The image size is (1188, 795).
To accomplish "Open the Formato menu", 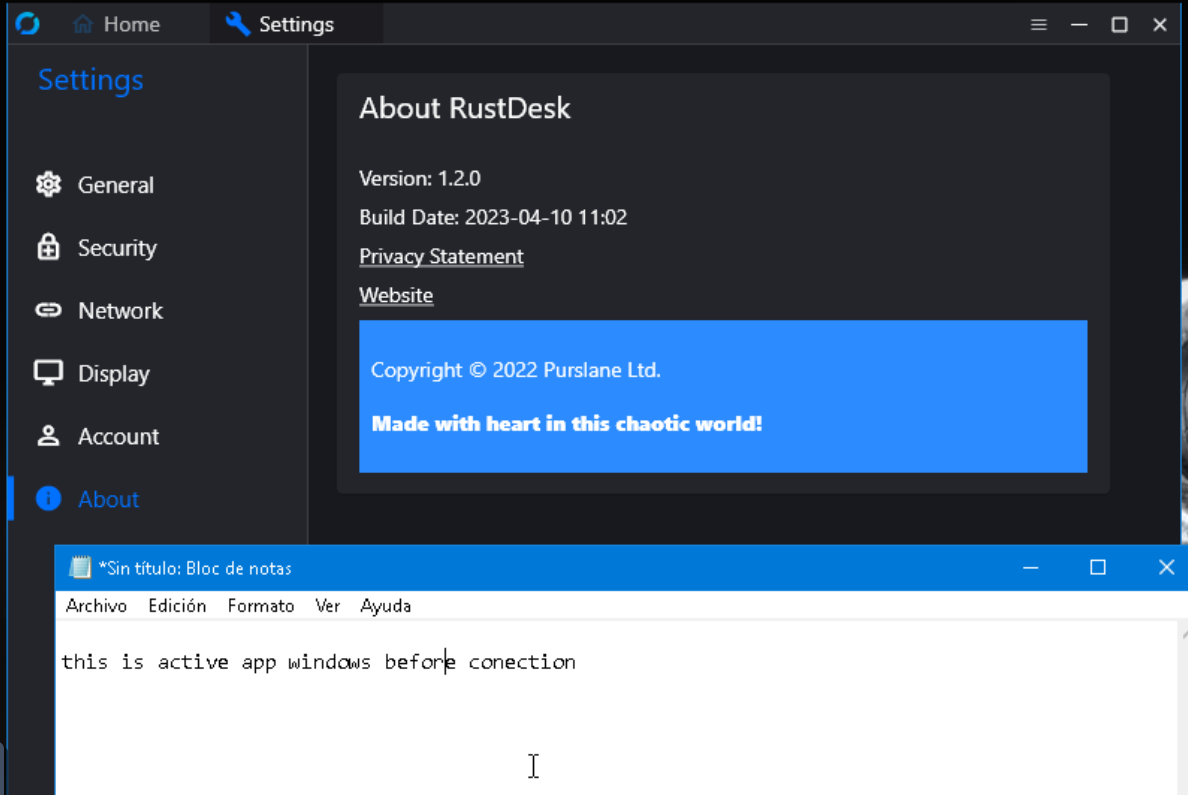I will (x=261, y=605).
